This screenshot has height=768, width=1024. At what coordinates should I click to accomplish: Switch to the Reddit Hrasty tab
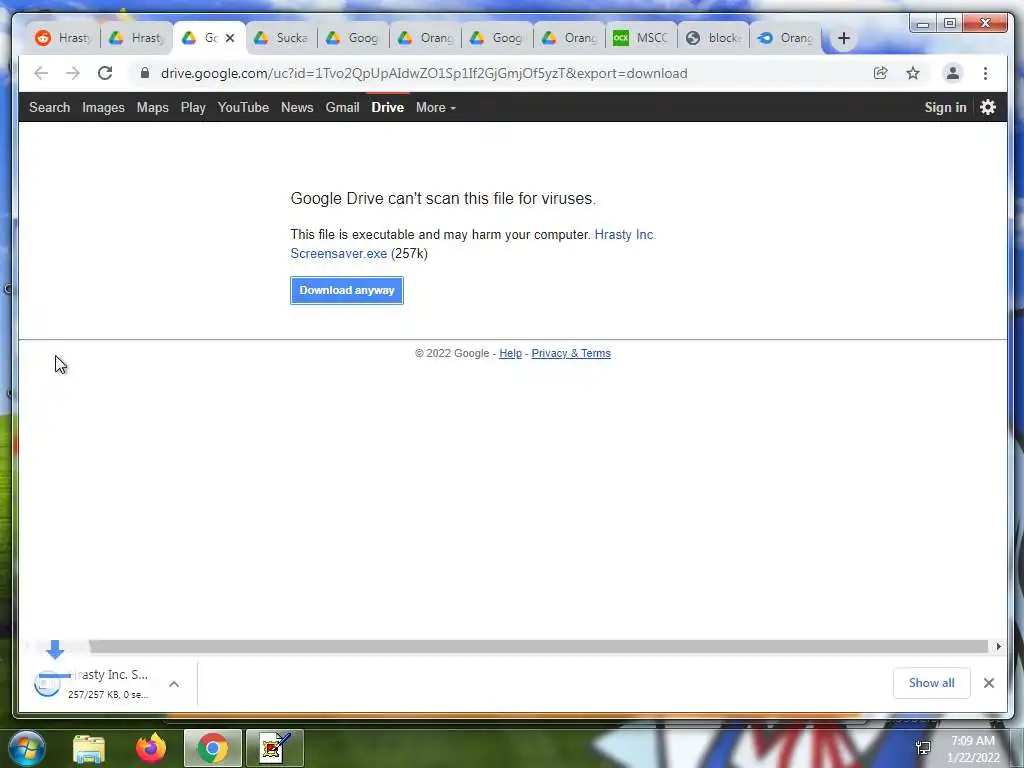point(63,38)
